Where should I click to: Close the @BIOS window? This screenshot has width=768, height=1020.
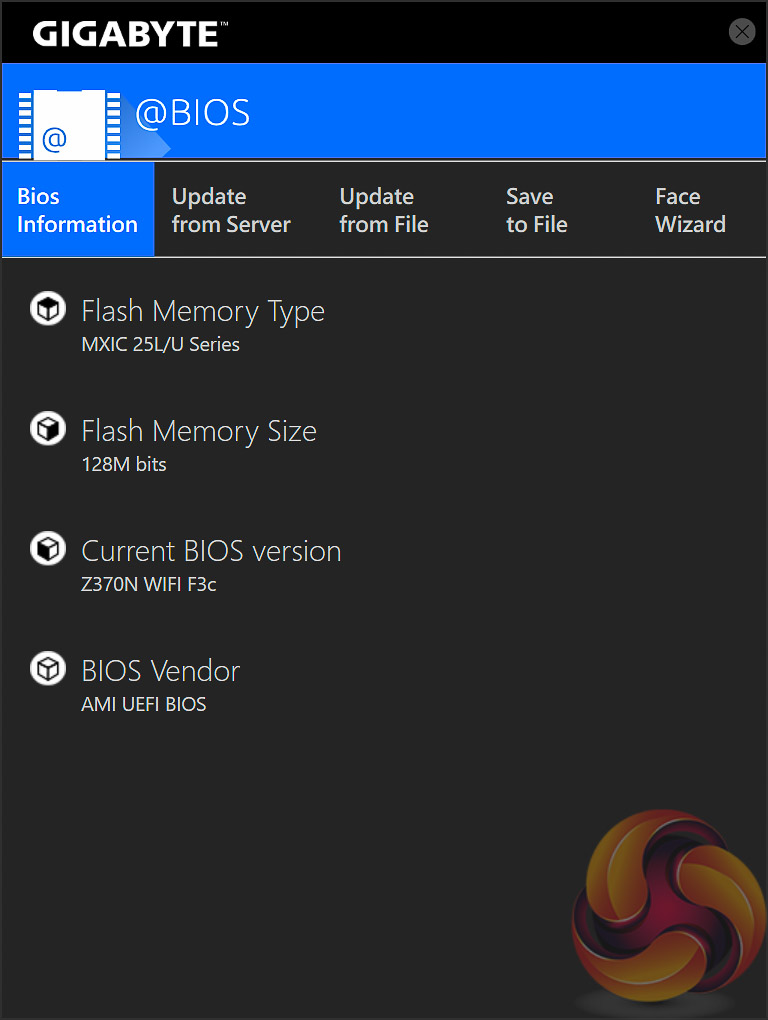click(x=742, y=32)
